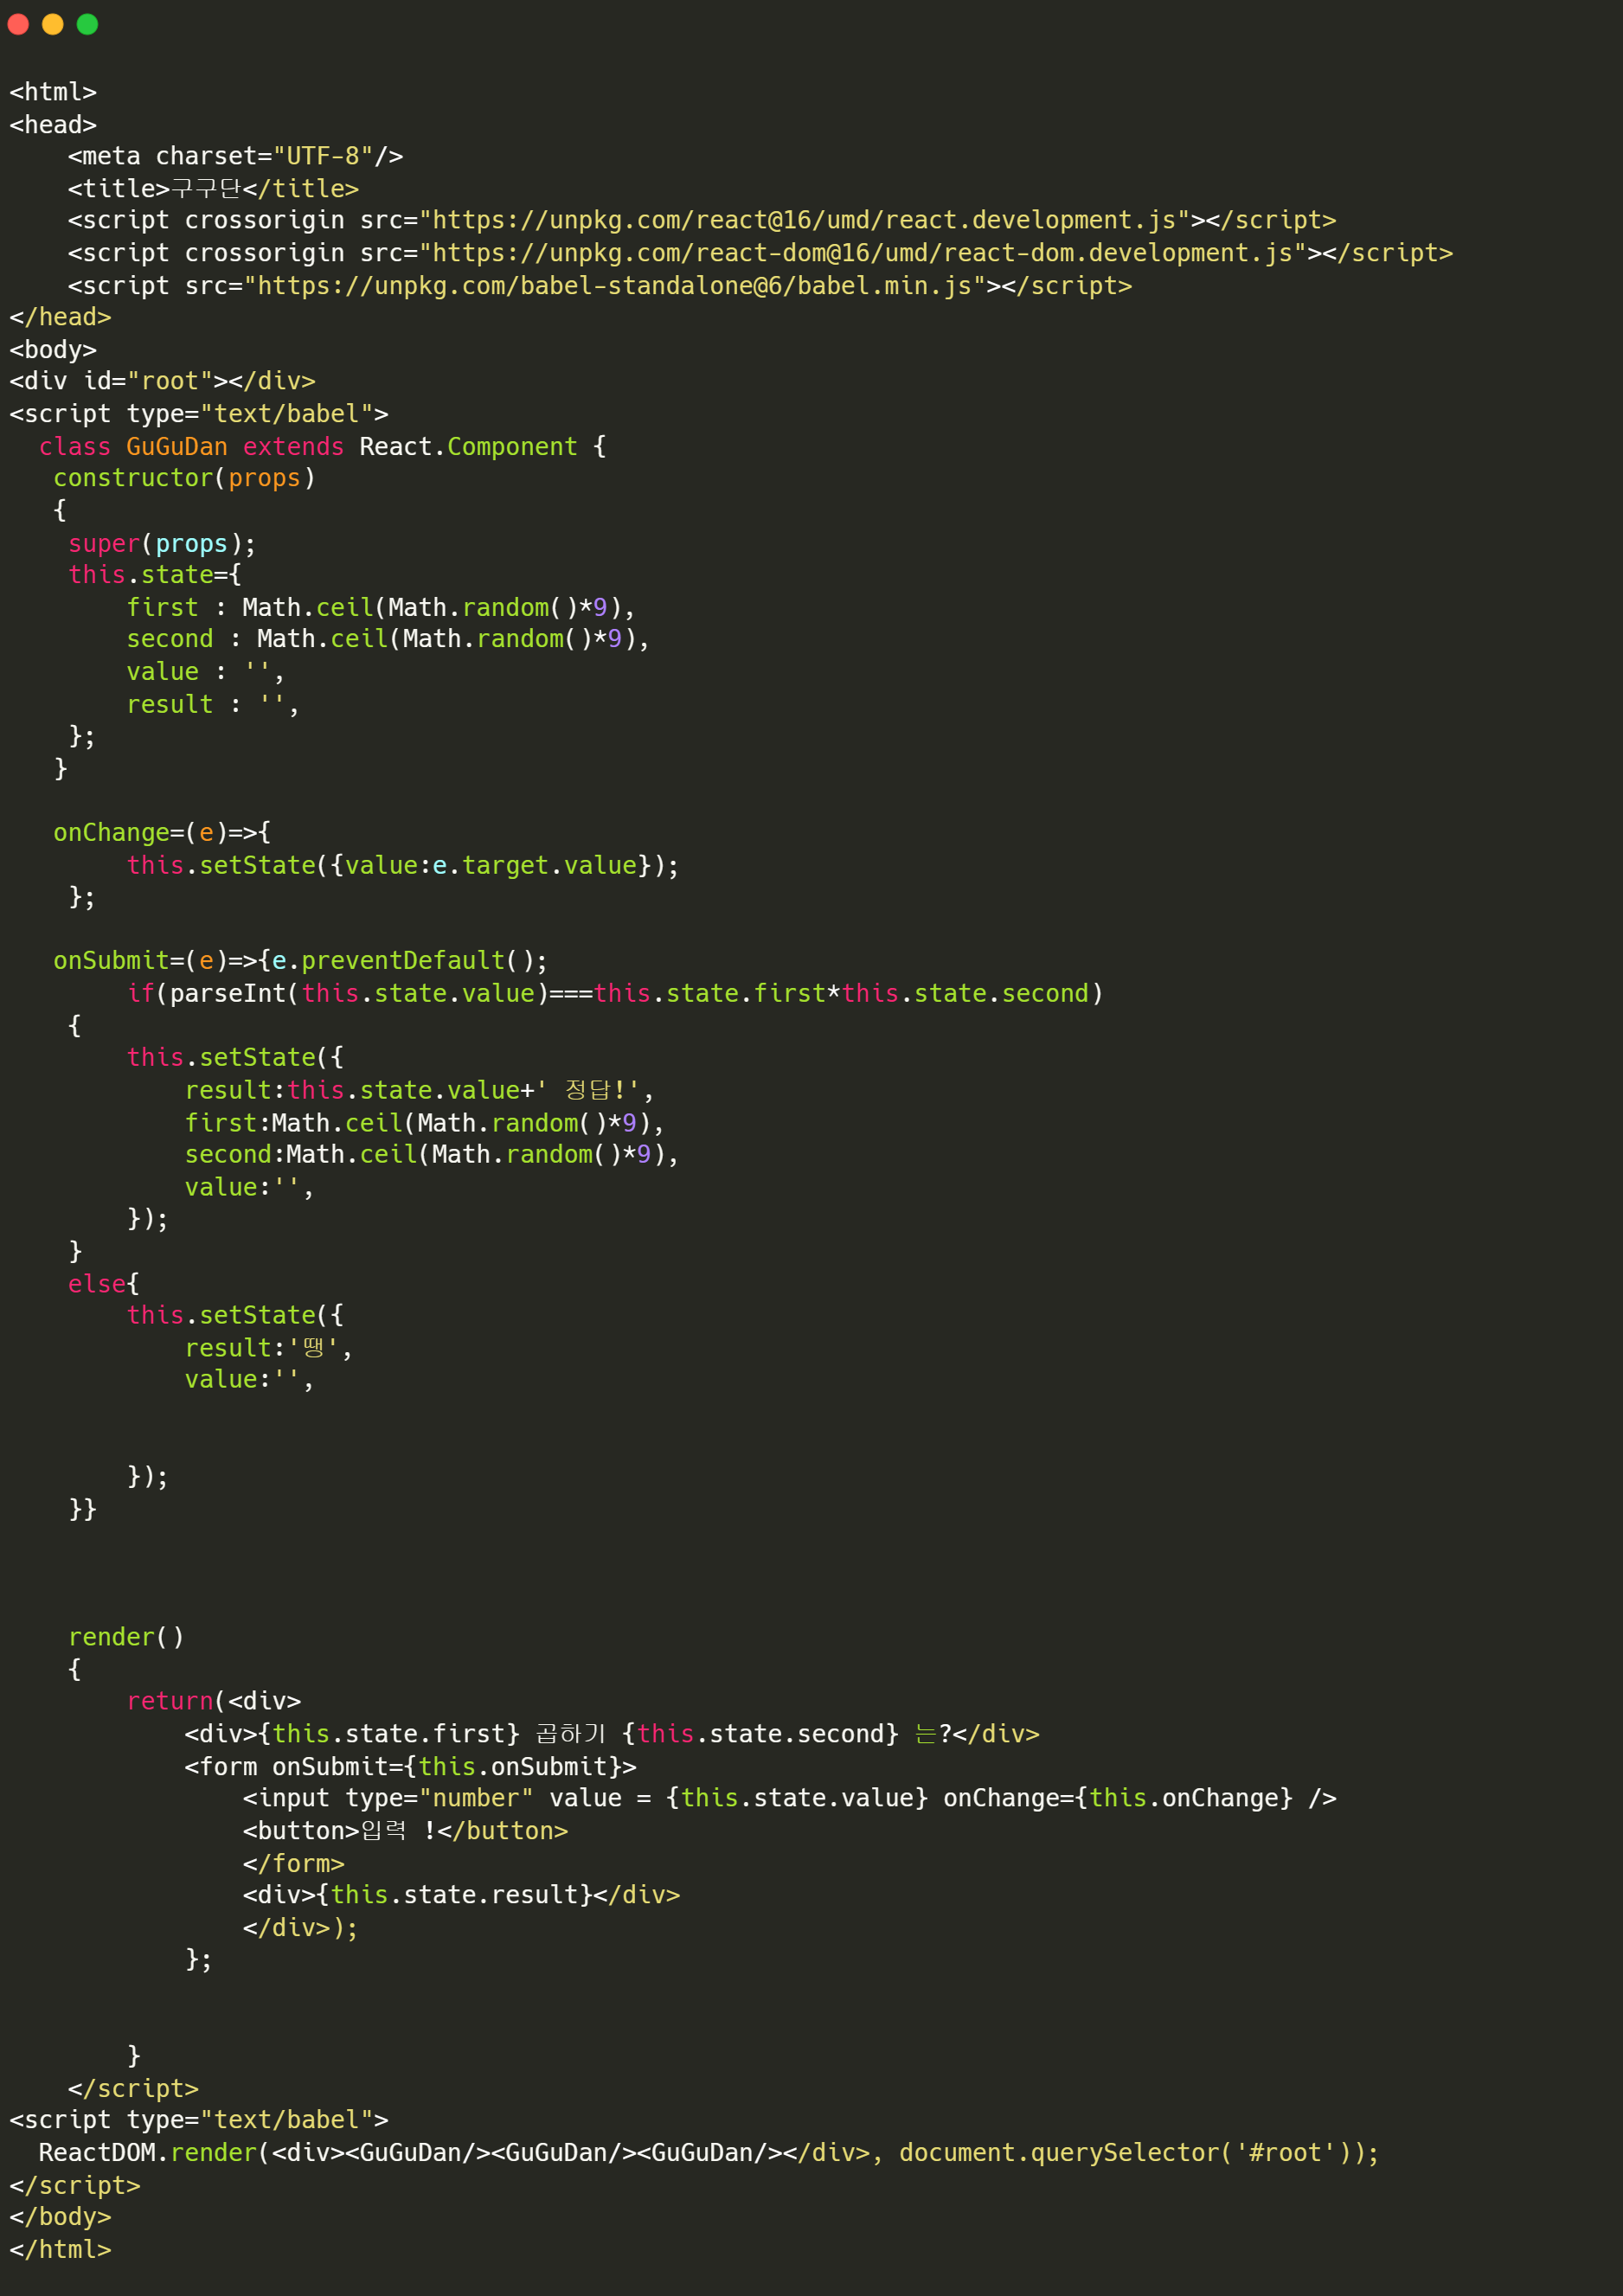Image resolution: width=1623 pixels, height=2296 pixels.
Task: Click the red close window dot
Action: point(18,24)
